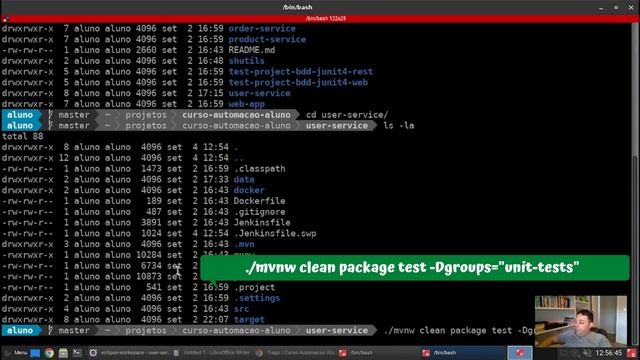Viewport: 640px width, 360px height.
Task: Click the 'ls -la' command text
Action: pos(399,126)
